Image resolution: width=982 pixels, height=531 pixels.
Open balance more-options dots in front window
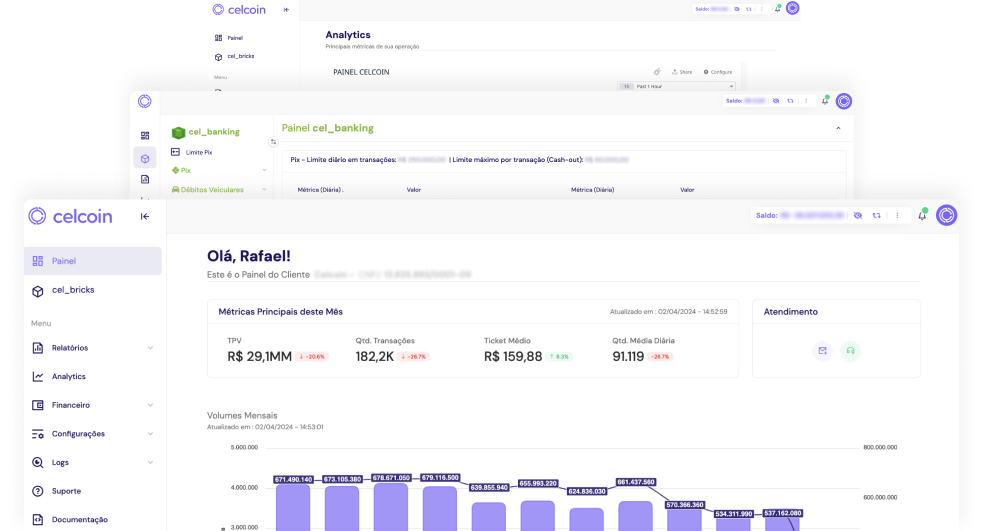pyautogui.click(x=897, y=215)
